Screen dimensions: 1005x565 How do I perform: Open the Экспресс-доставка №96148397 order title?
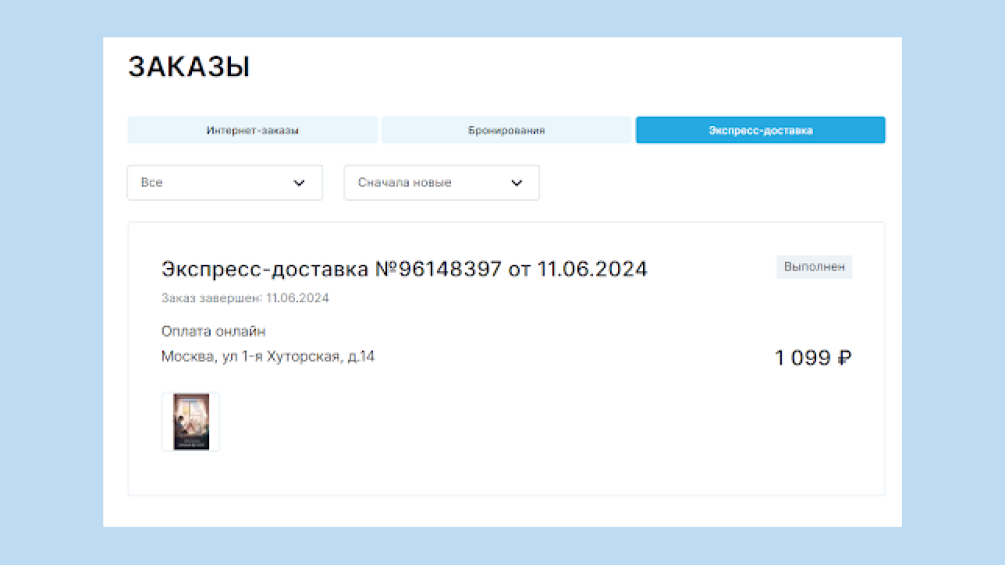[404, 269]
